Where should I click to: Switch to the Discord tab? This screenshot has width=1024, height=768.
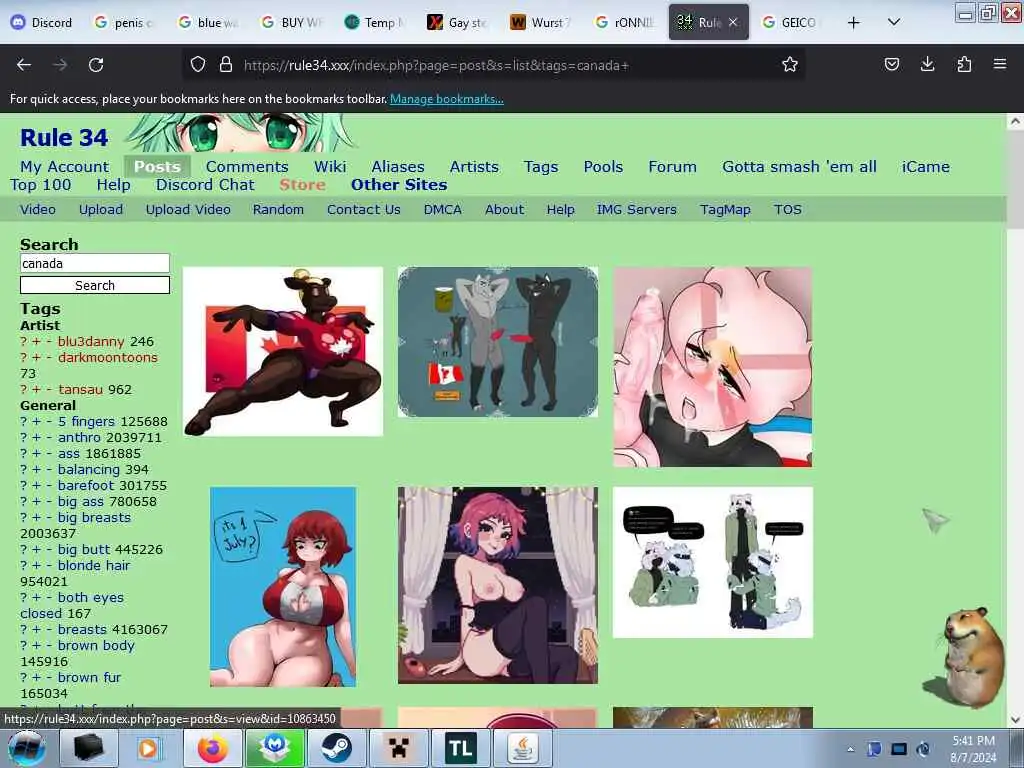42,23
